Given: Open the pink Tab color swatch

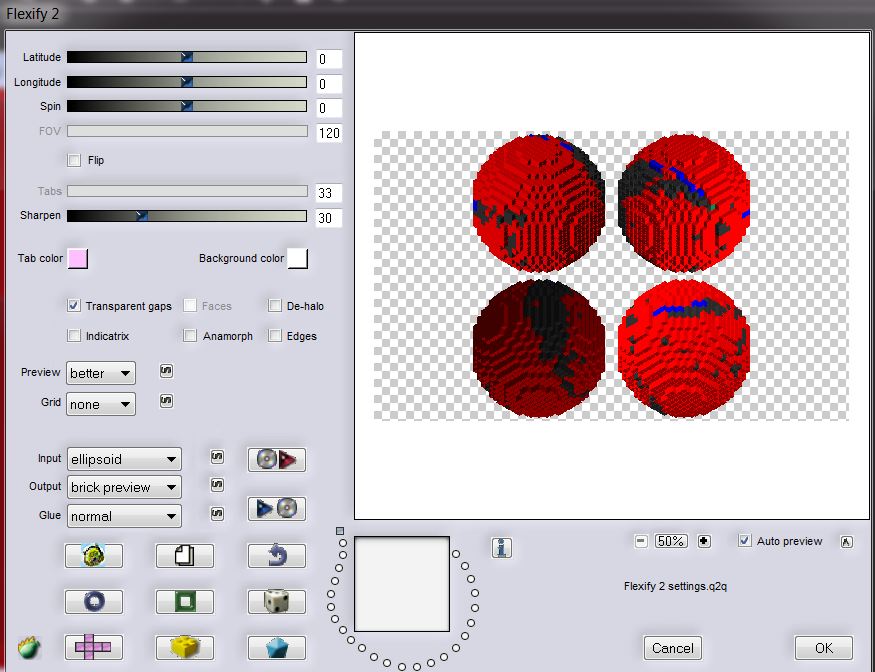Looking at the screenshot, I should [x=78, y=258].
